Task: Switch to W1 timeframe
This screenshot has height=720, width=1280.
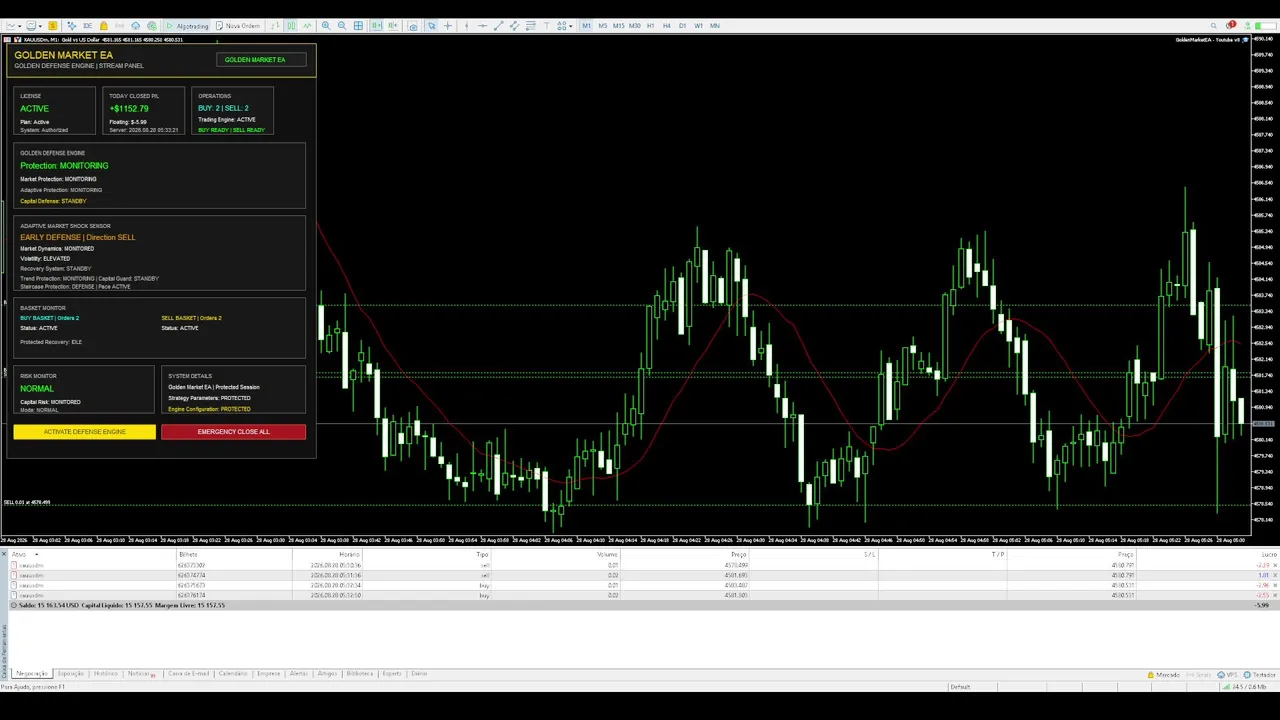Action: (698, 26)
